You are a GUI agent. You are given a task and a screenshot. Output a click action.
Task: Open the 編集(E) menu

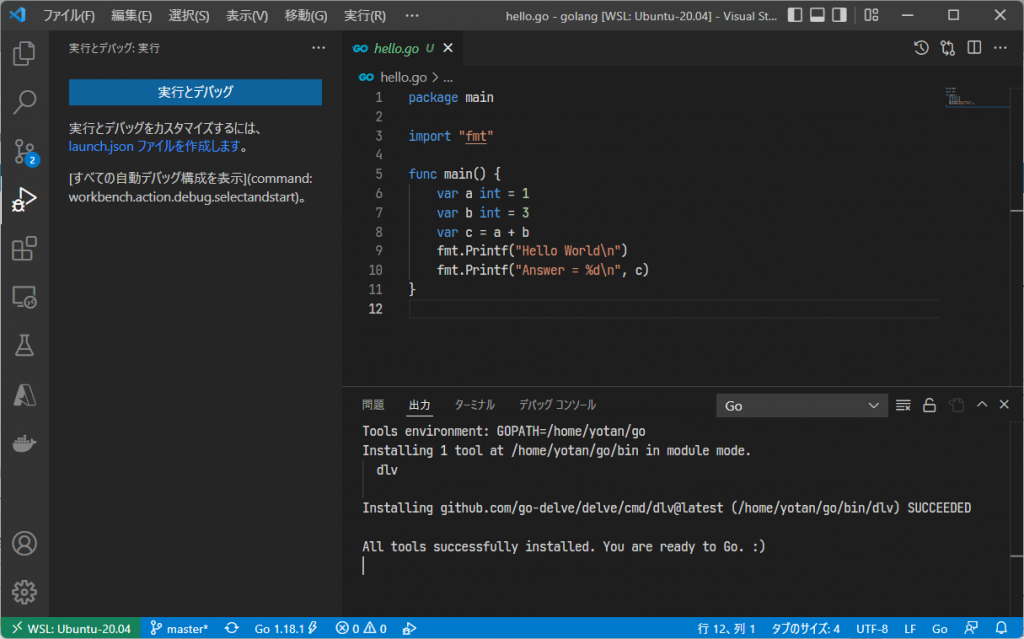click(131, 15)
